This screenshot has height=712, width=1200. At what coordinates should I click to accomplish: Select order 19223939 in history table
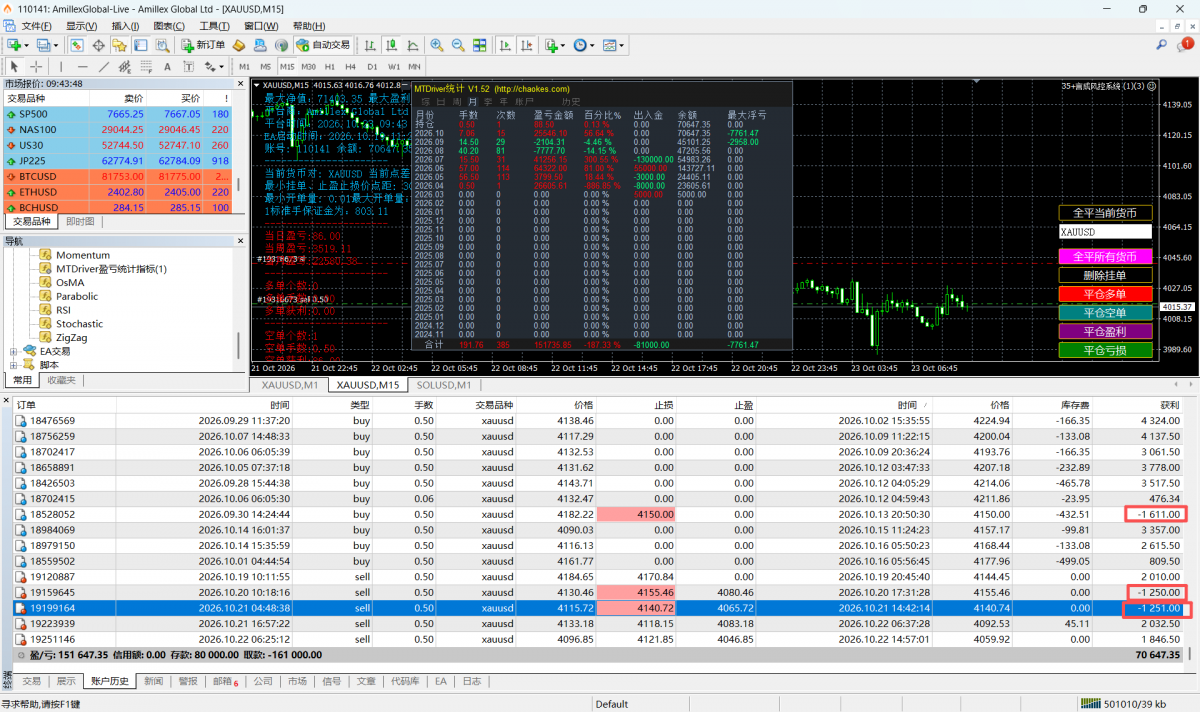tap(598, 623)
